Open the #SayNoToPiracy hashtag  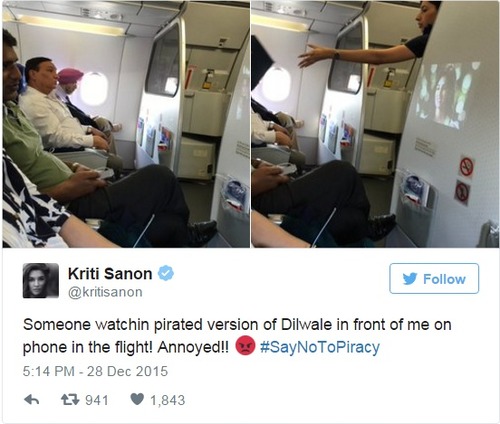tap(320, 347)
